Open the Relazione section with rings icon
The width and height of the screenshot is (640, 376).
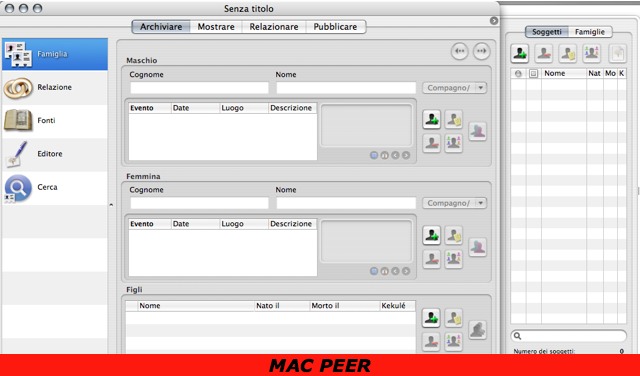tap(55, 87)
